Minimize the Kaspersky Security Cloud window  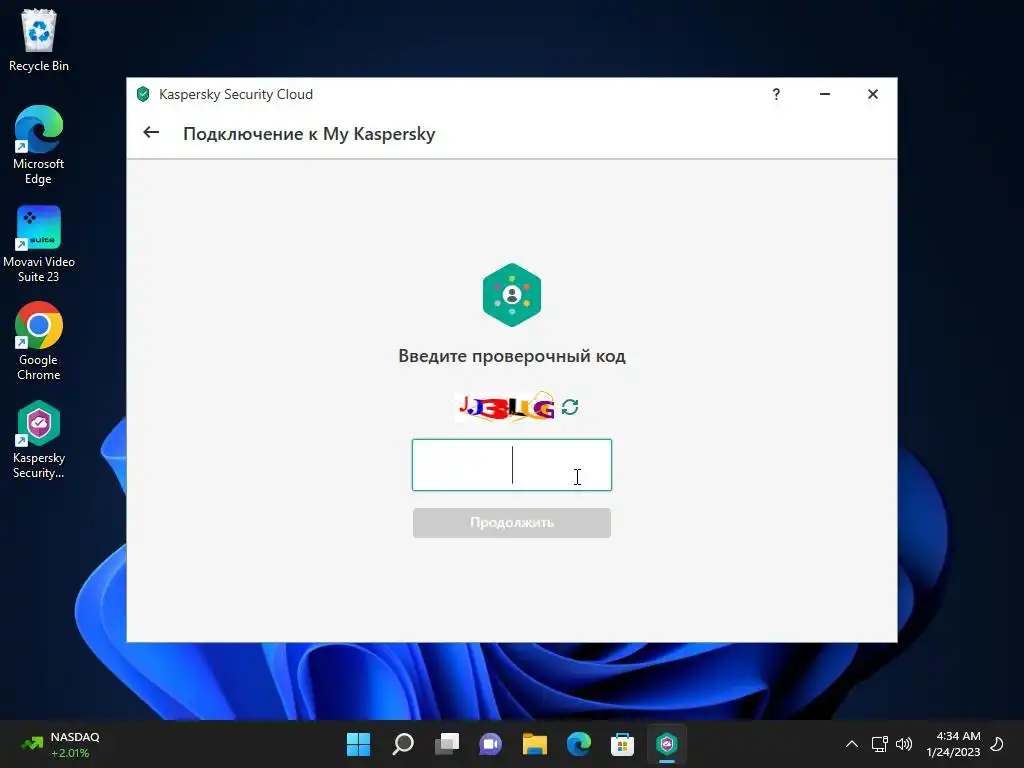[825, 94]
